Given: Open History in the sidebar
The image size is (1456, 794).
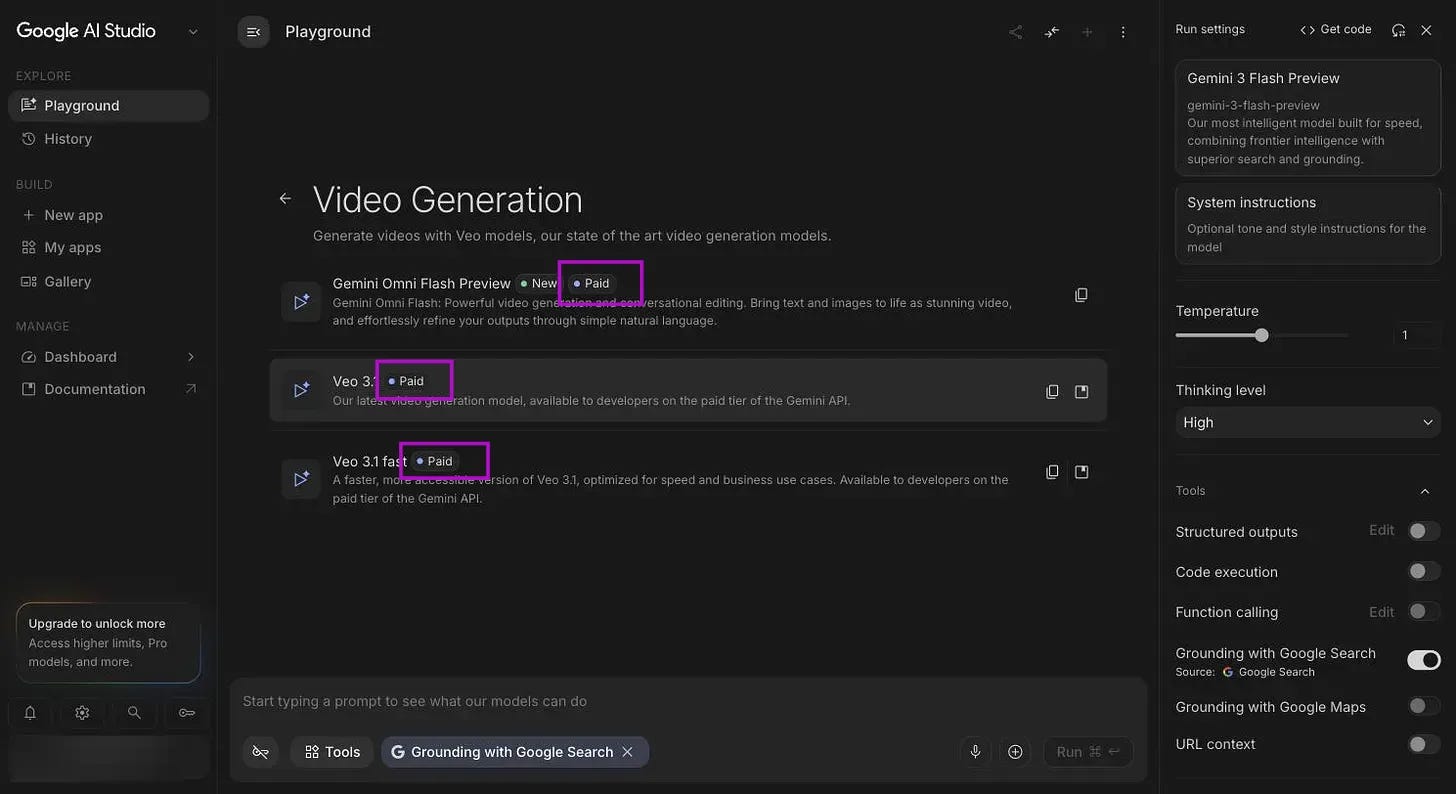Looking at the screenshot, I should (x=108, y=139).
